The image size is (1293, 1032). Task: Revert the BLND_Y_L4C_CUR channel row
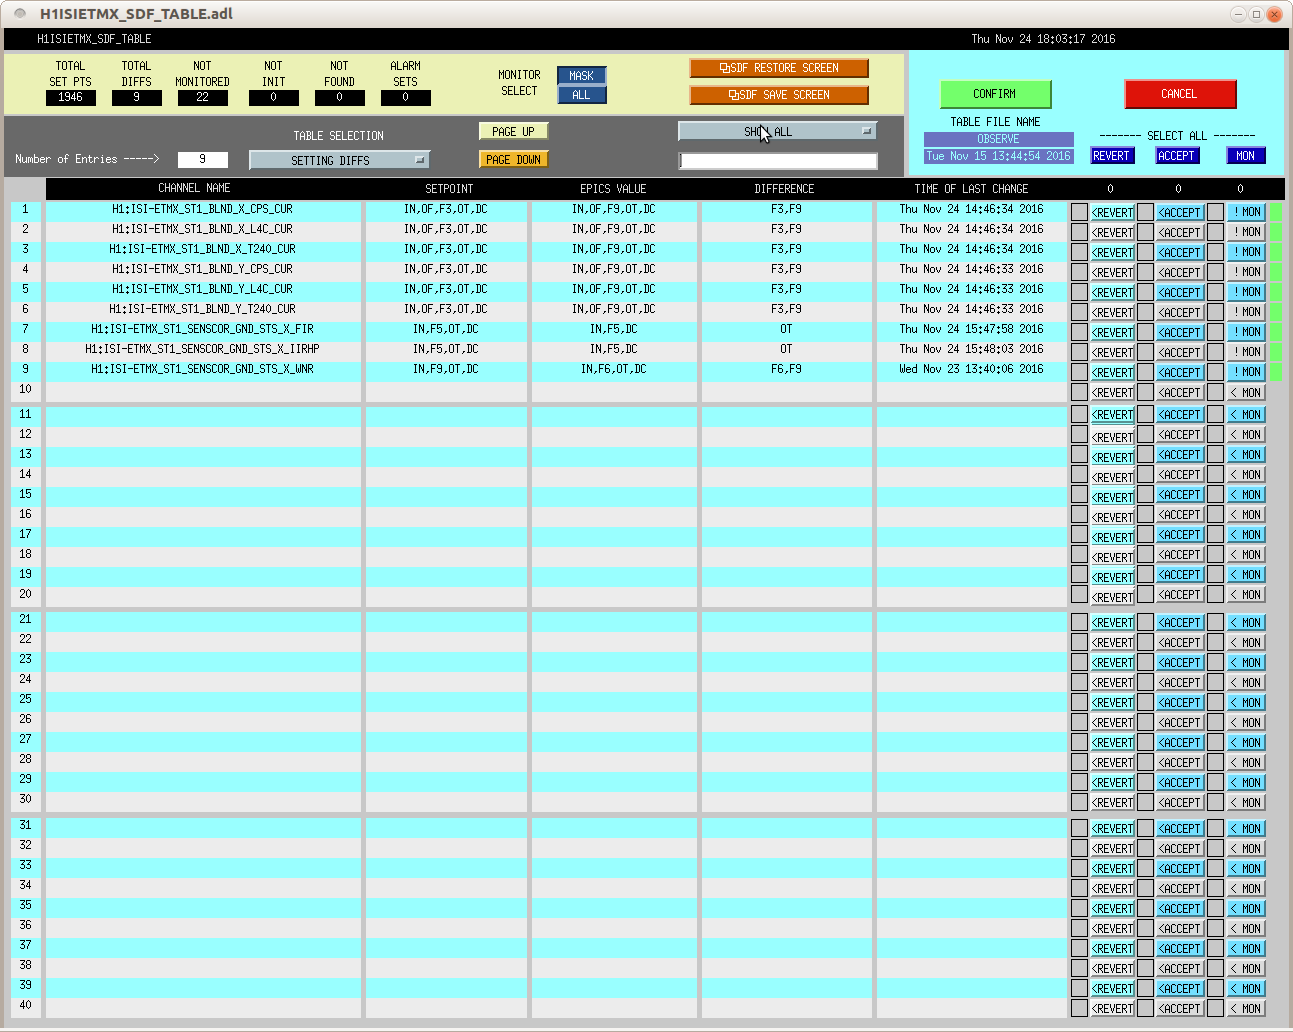[x=1113, y=292]
